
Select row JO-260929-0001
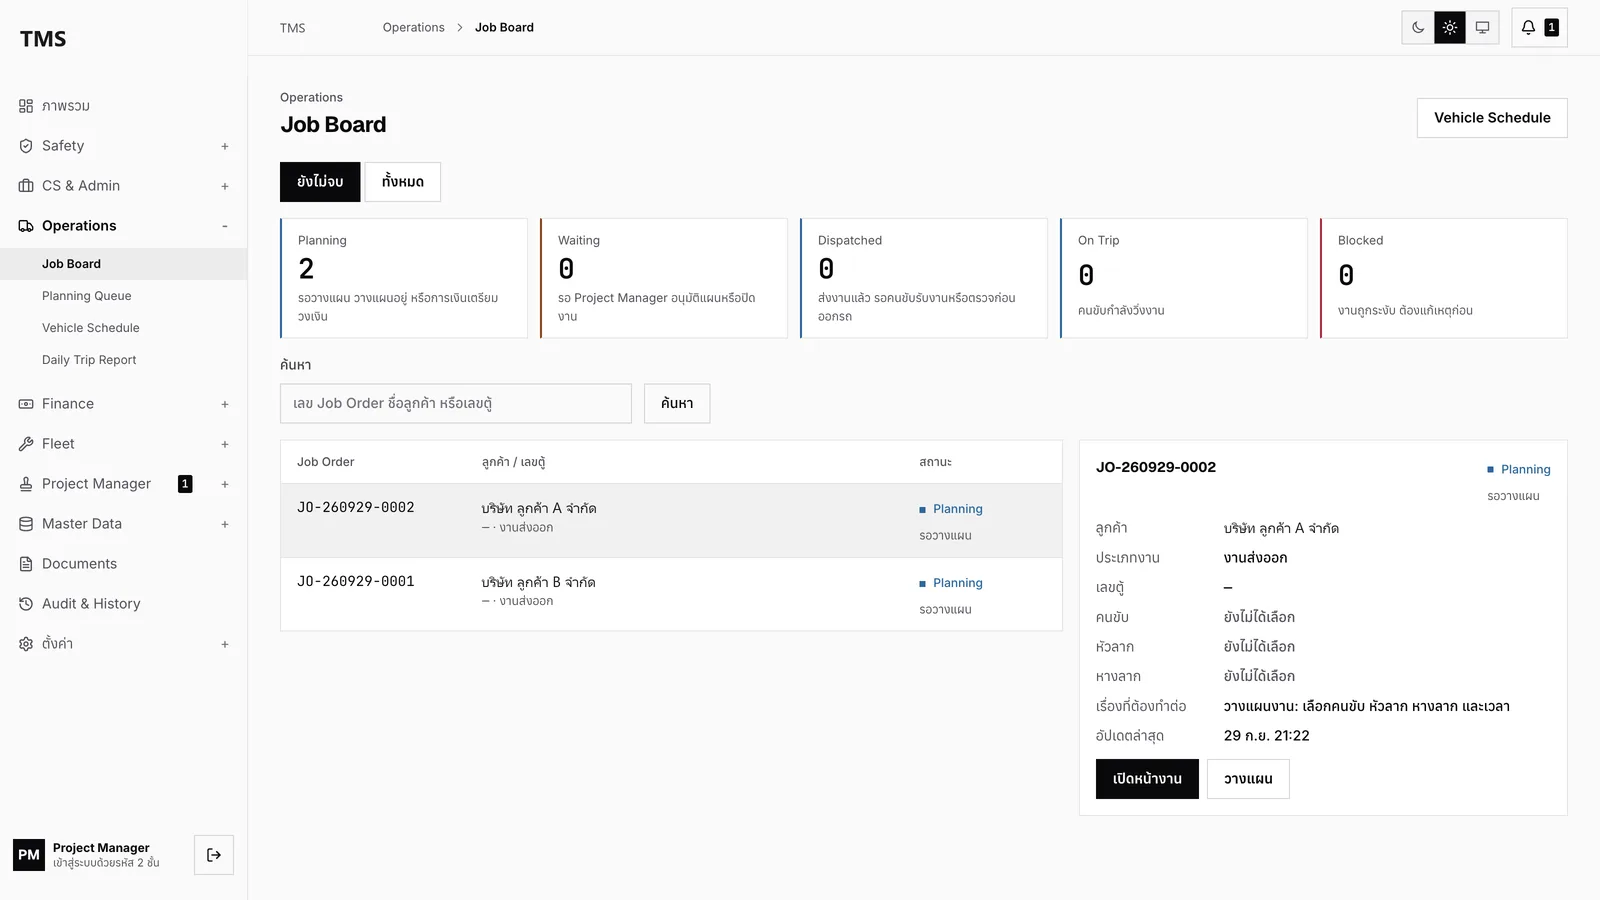click(x=671, y=594)
